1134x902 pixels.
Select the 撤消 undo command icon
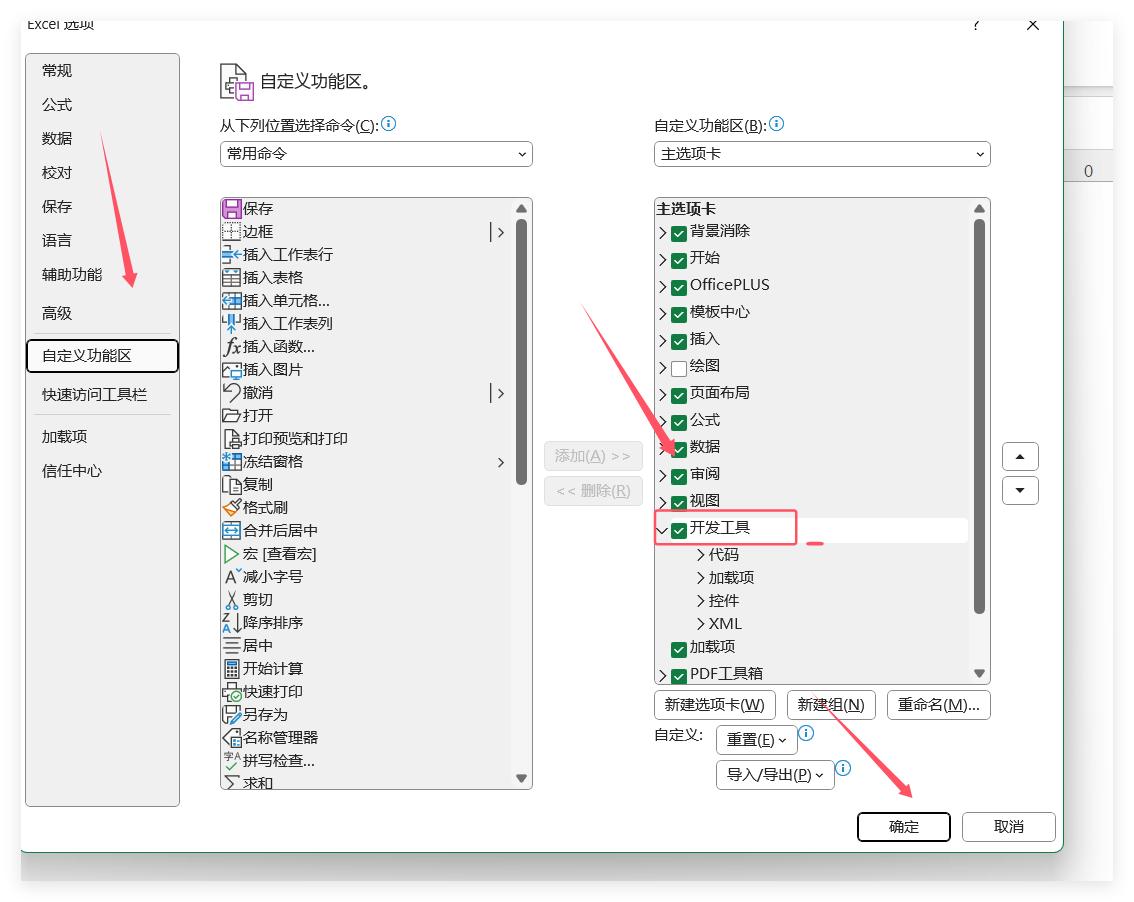point(231,393)
